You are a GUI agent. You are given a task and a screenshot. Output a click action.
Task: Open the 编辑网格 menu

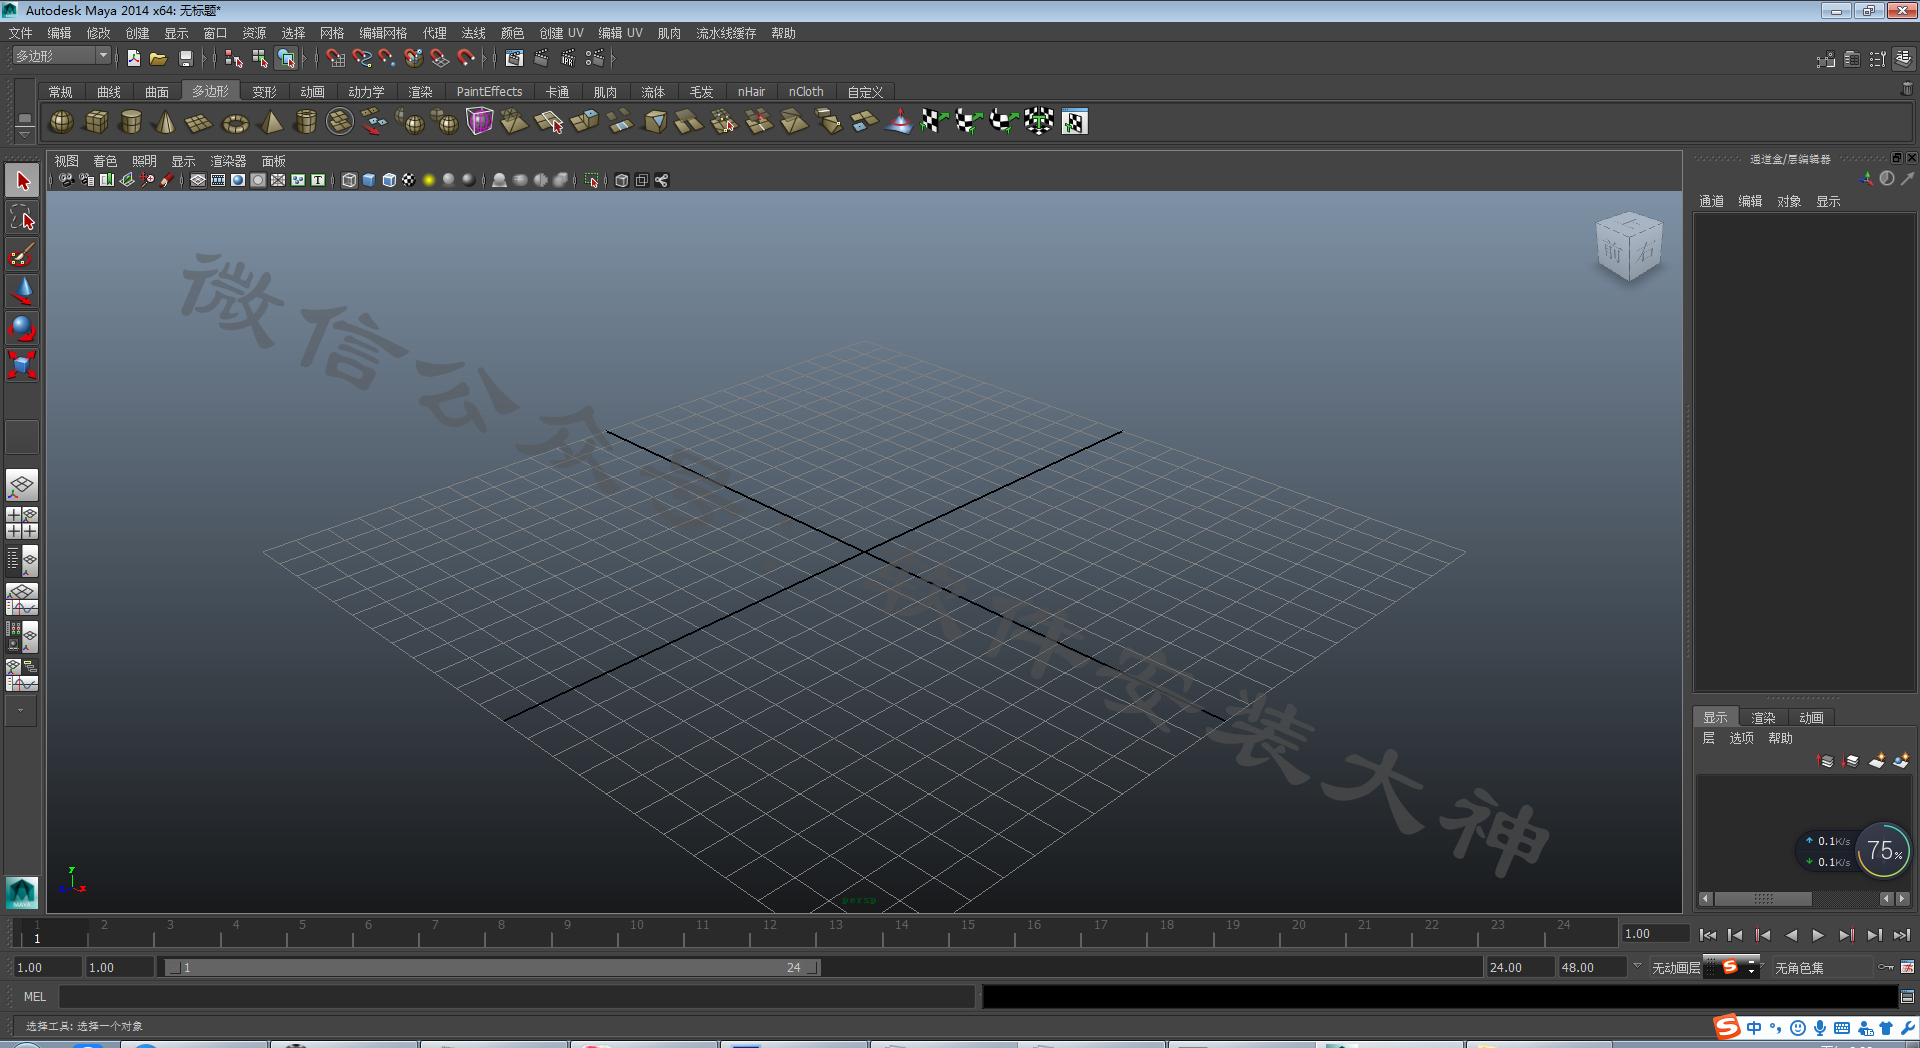pyautogui.click(x=383, y=33)
